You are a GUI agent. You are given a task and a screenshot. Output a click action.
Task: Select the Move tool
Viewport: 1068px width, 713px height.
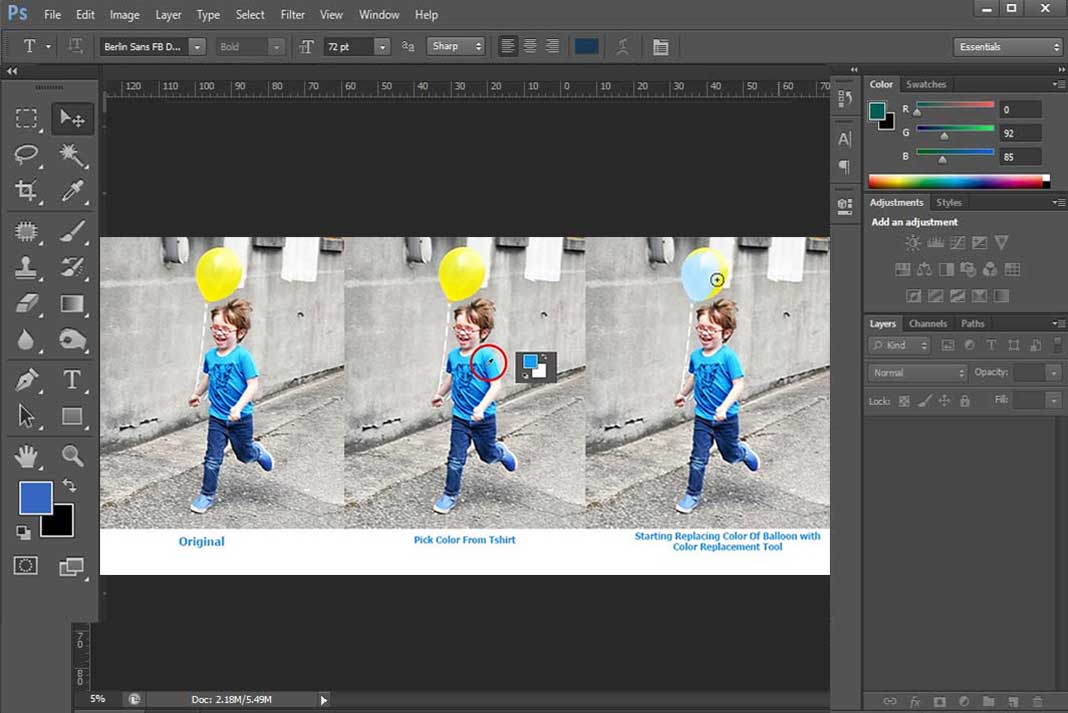(72, 118)
